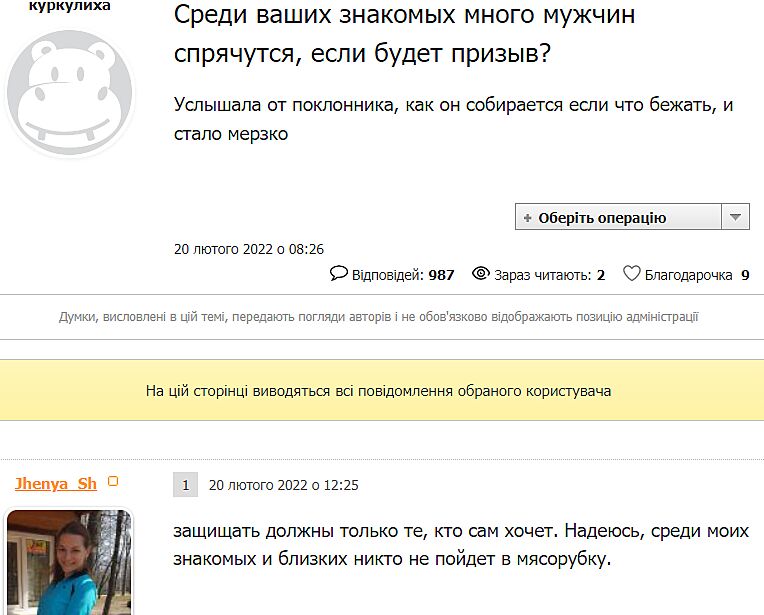The height and width of the screenshot is (615, 764).
Task: Click the small status icon beside Jhenya_Sh
Action: pyautogui.click(x=113, y=482)
